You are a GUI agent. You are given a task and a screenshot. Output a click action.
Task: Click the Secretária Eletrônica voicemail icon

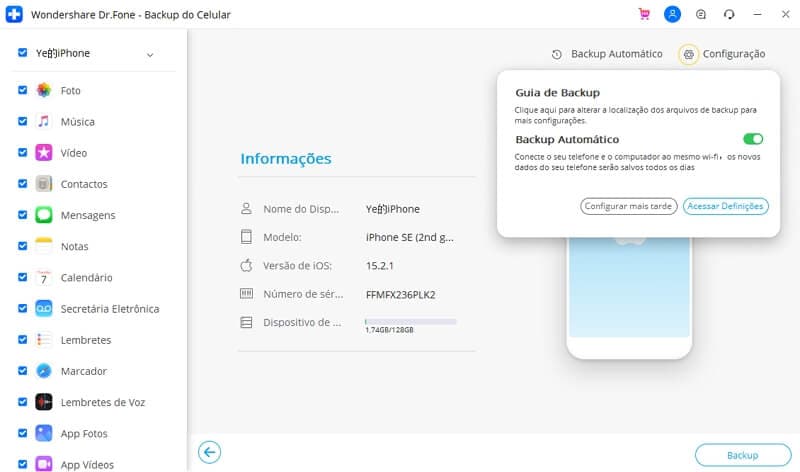[44, 308]
